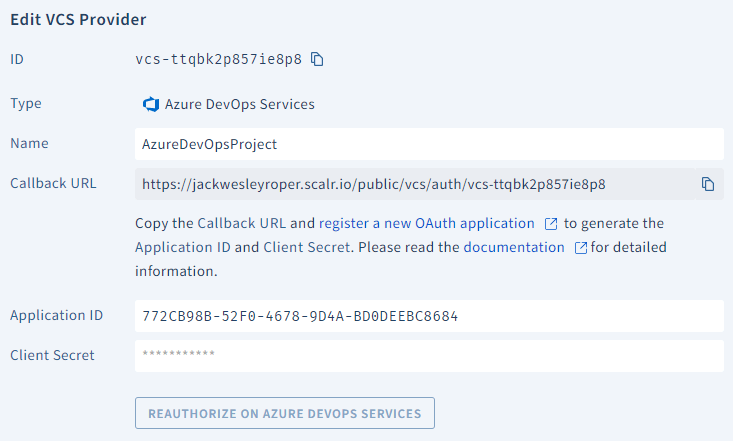Click the 'Edit VCS Provider' heading
This screenshot has height=441, width=733.
(x=78, y=20)
